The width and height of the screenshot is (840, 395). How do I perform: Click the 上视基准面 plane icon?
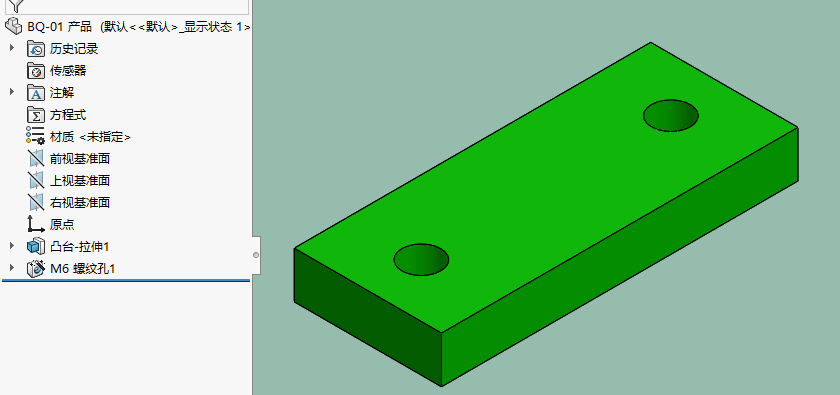click(36, 181)
